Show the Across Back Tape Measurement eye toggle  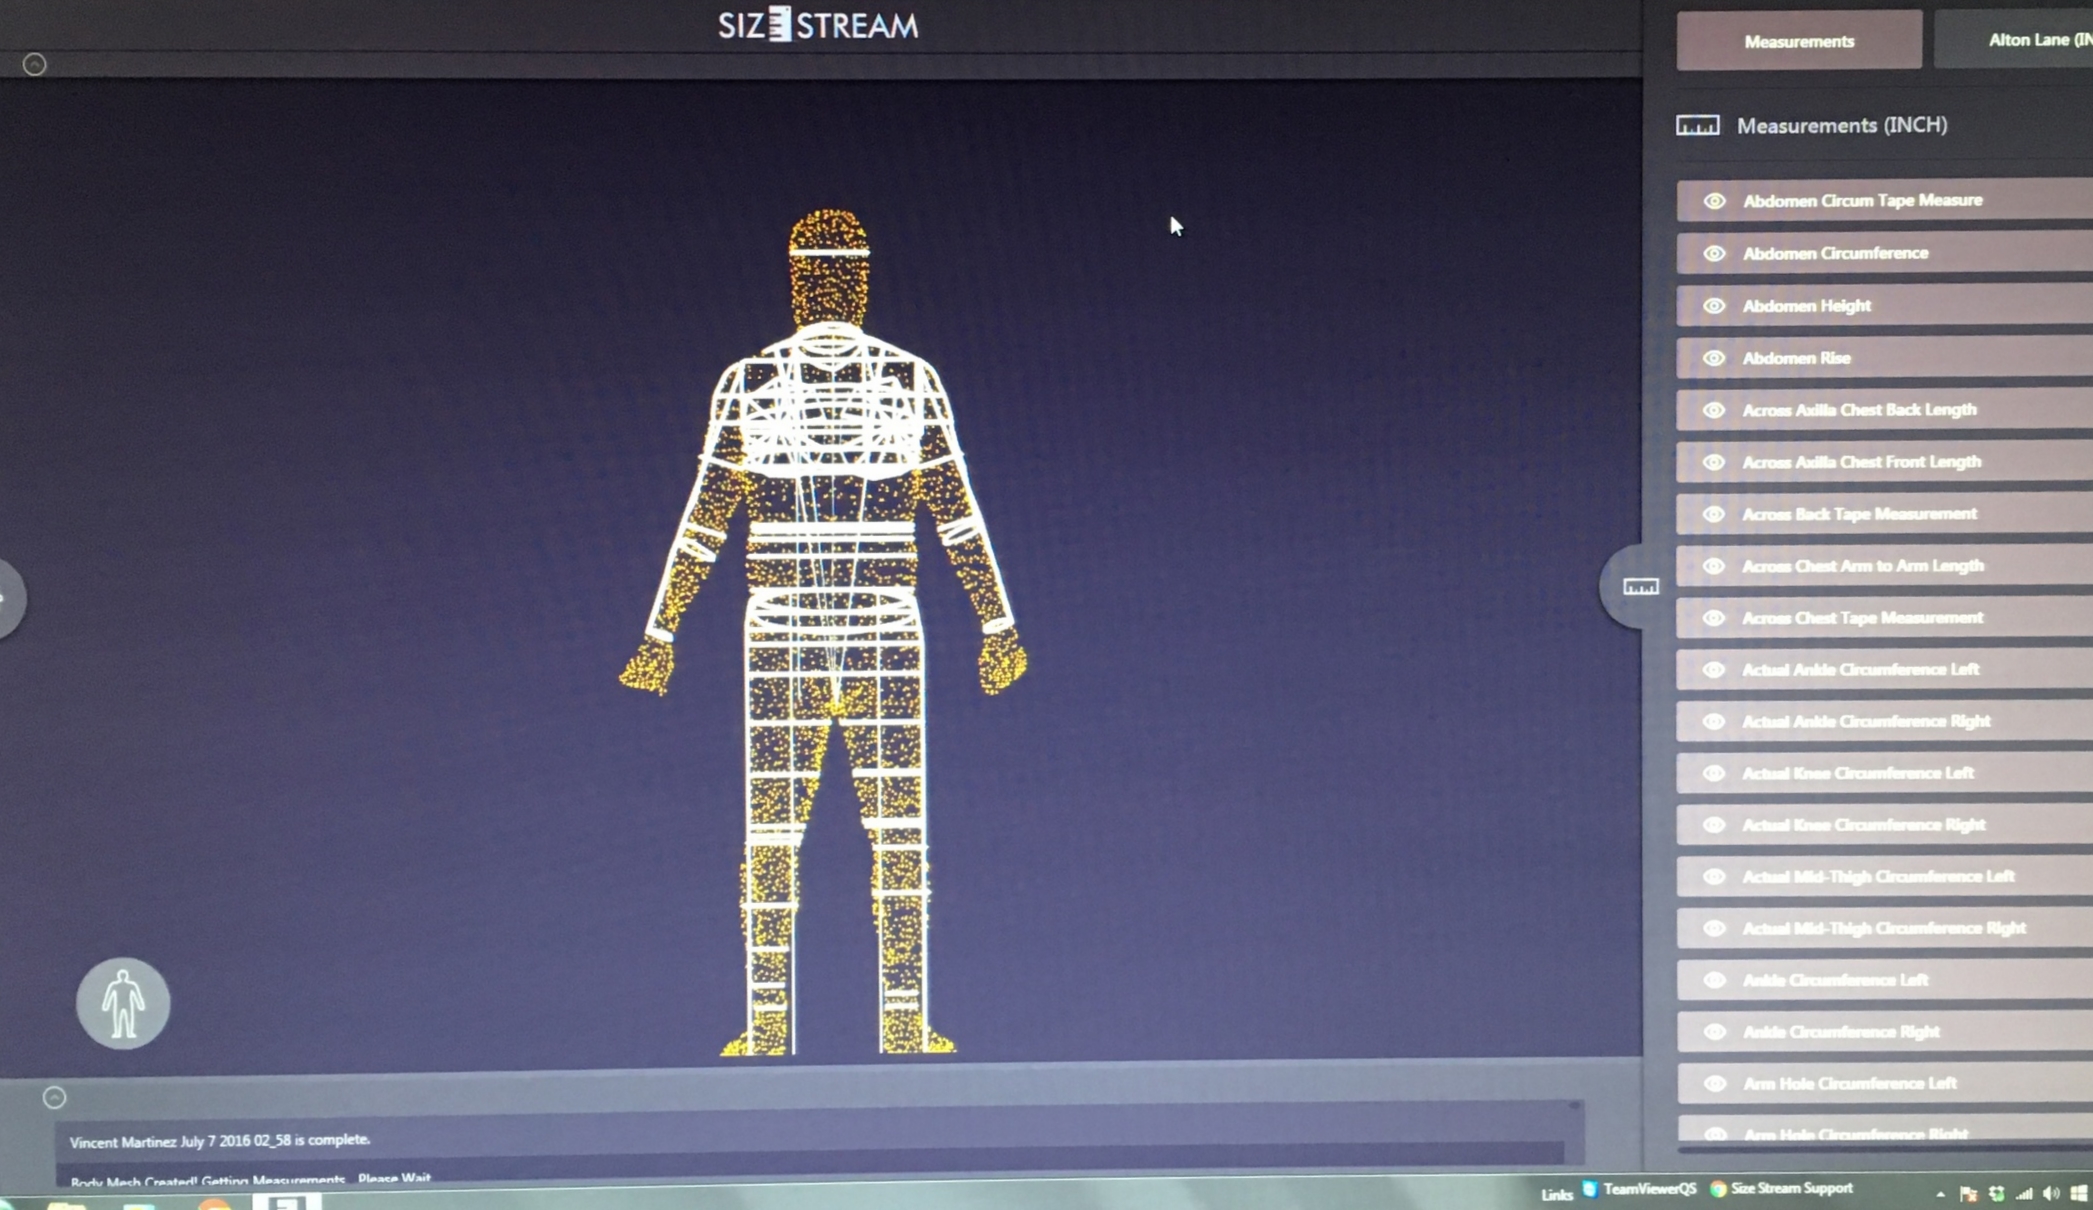pyautogui.click(x=1715, y=513)
